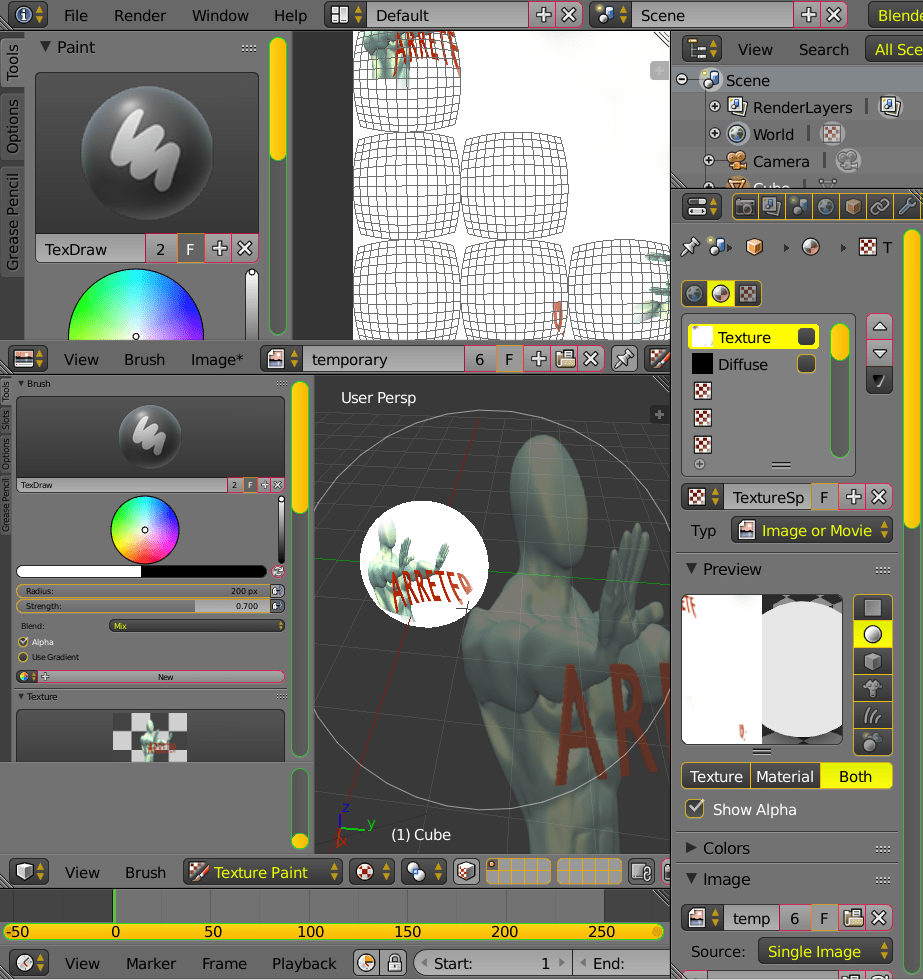Open World properties globe icon
923x980 pixels.
click(823, 205)
